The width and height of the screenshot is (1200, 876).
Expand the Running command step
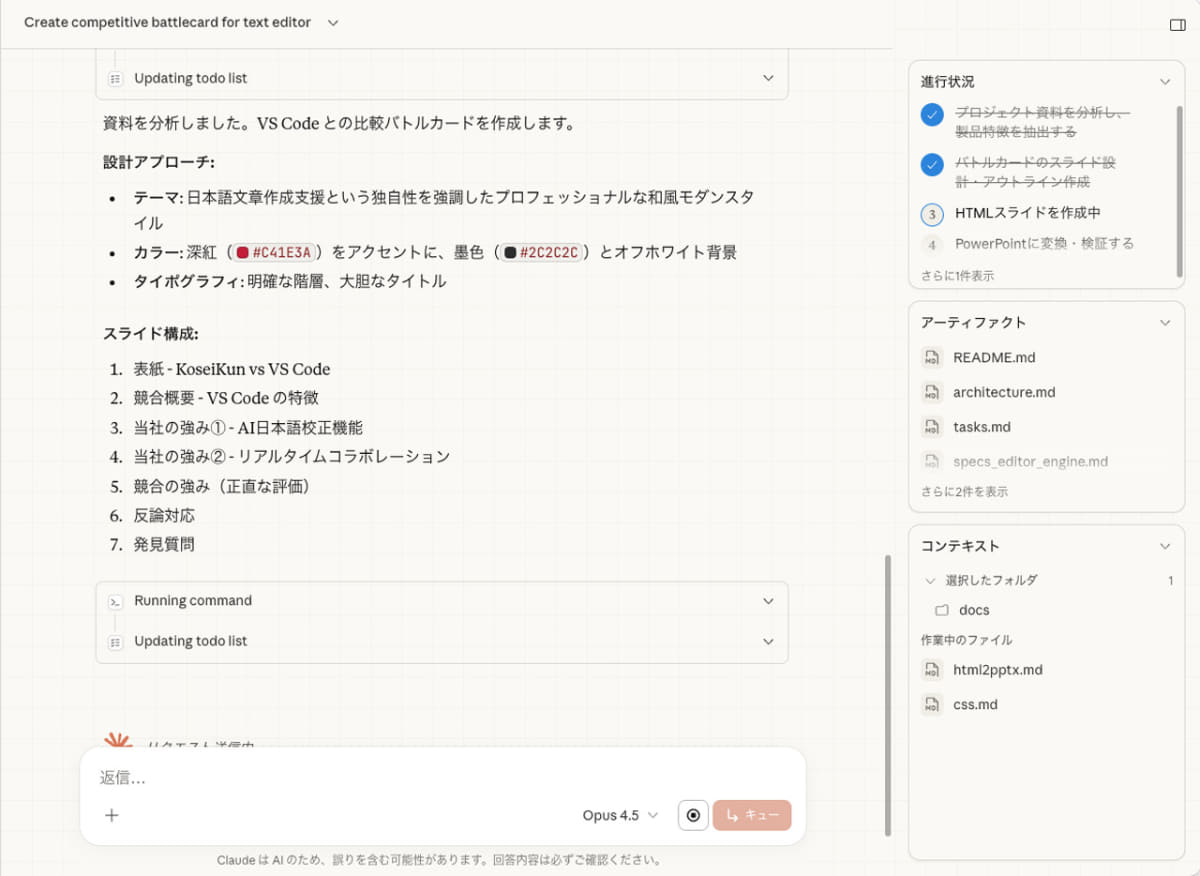click(768, 601)
